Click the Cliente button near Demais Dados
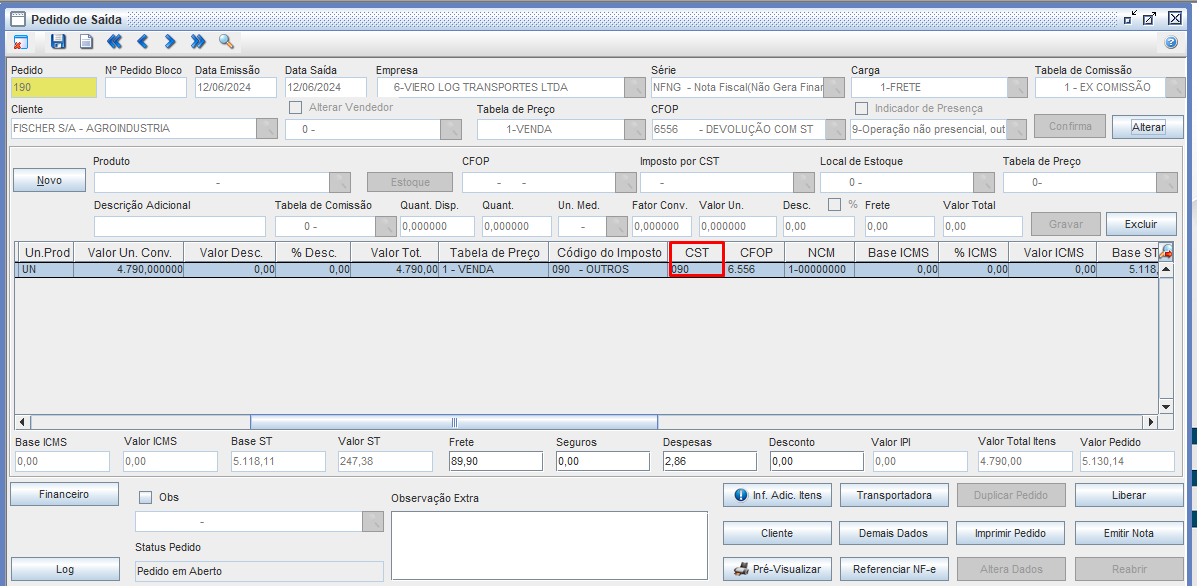The image size is (1197, 586). click(x=777, y=533)
